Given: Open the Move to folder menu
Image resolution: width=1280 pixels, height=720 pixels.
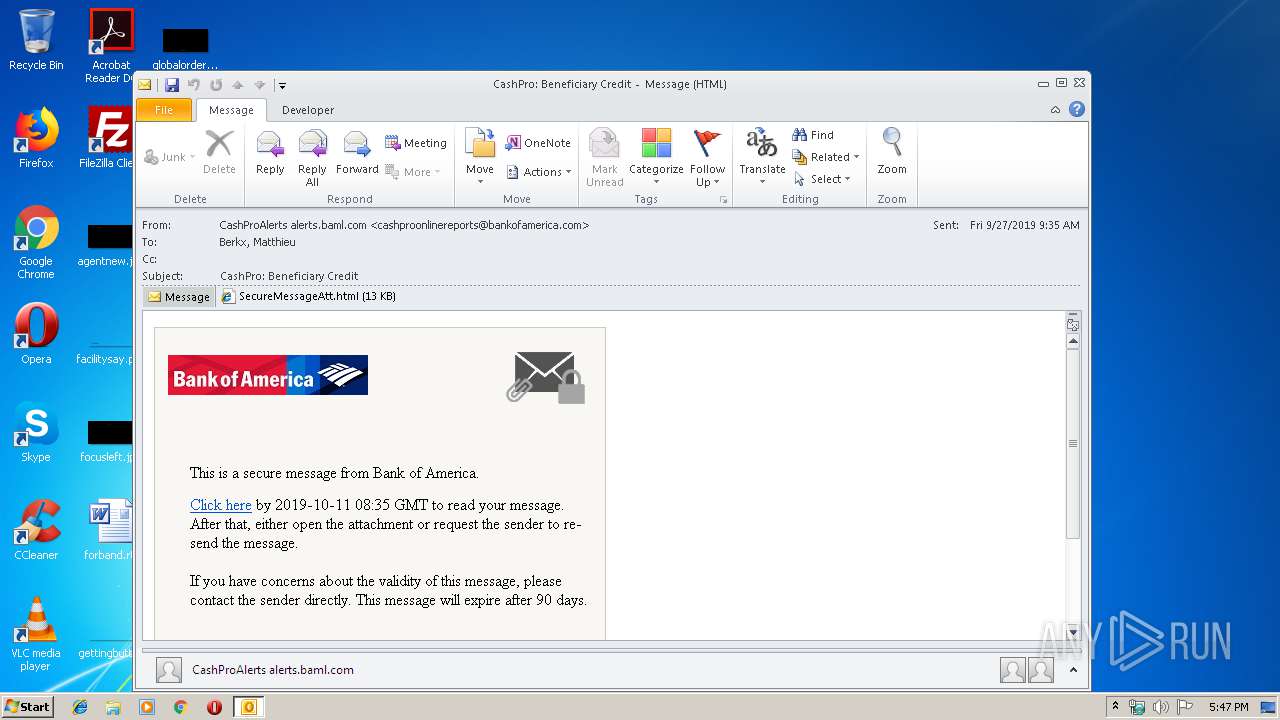Looking at the screenshot, I should [x=480, y=157].
